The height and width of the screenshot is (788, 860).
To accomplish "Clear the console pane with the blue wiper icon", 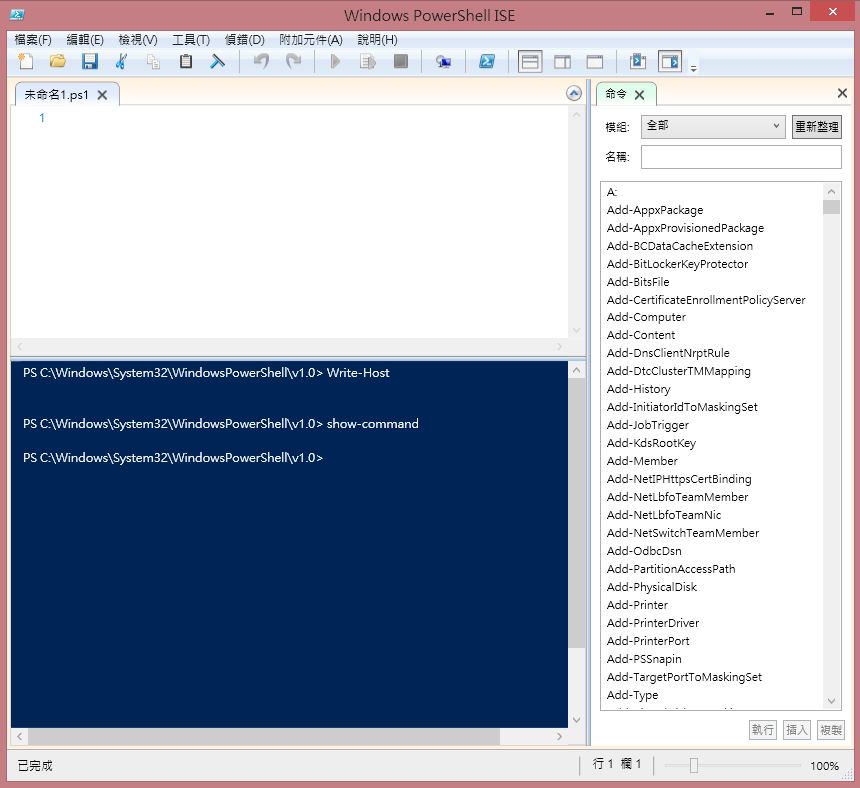I will click(218, 61).
